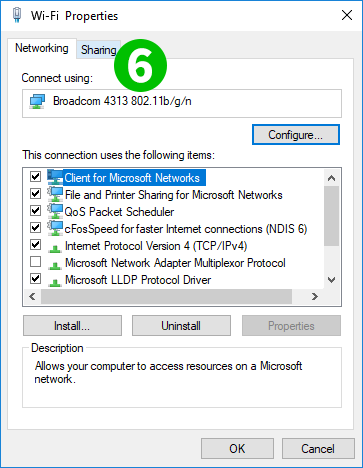Uncheck Microsoft LLDP Protocol Driver checkbox
Viewport: 363px width, 468px height.
[x=35, y=279]
